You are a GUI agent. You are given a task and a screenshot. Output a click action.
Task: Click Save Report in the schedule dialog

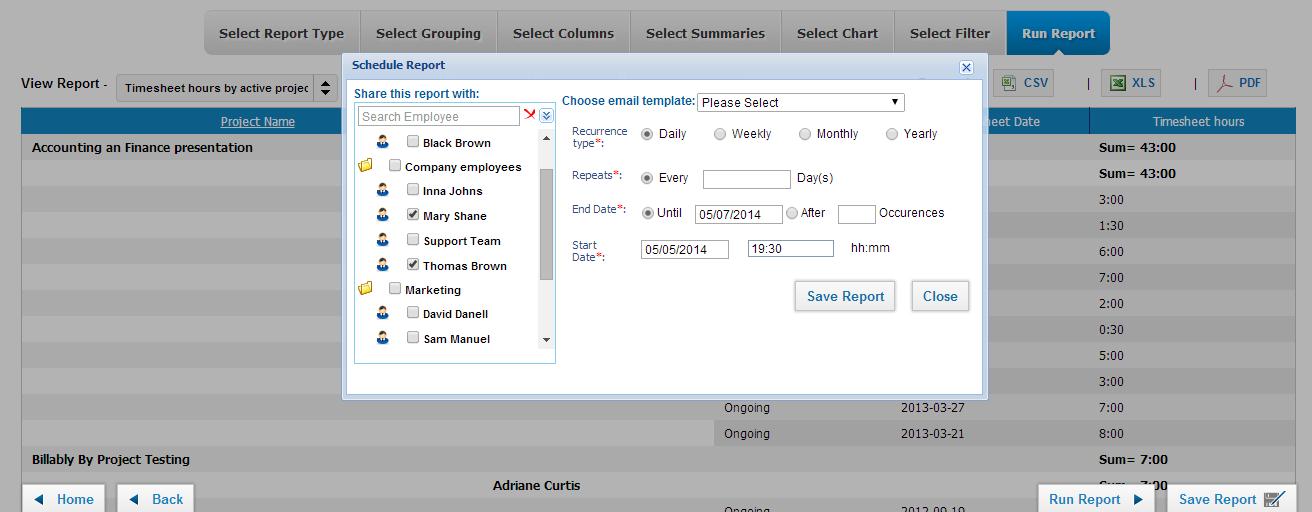click(846, 296)
